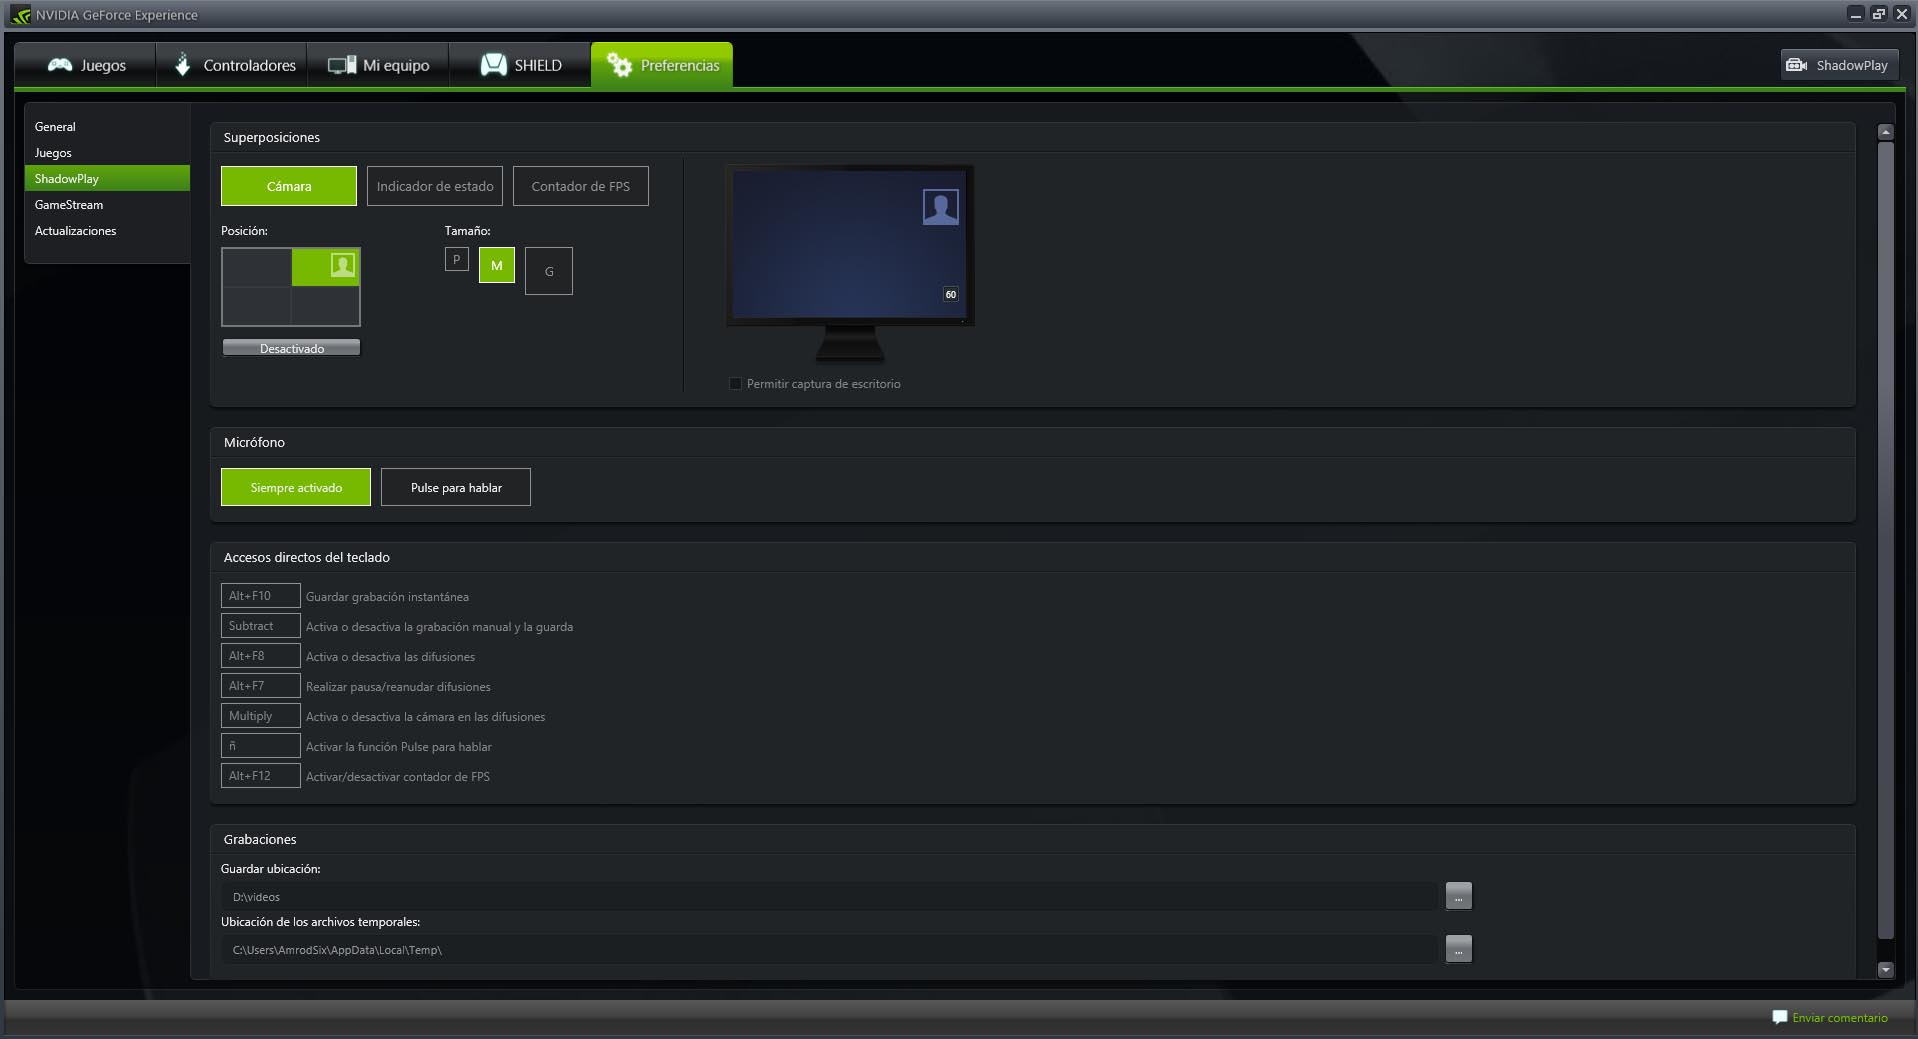The width and height of the screenshot is (1918, 1039).
Task: Click the scrollbar up arrow
Action: point(1886,132)
